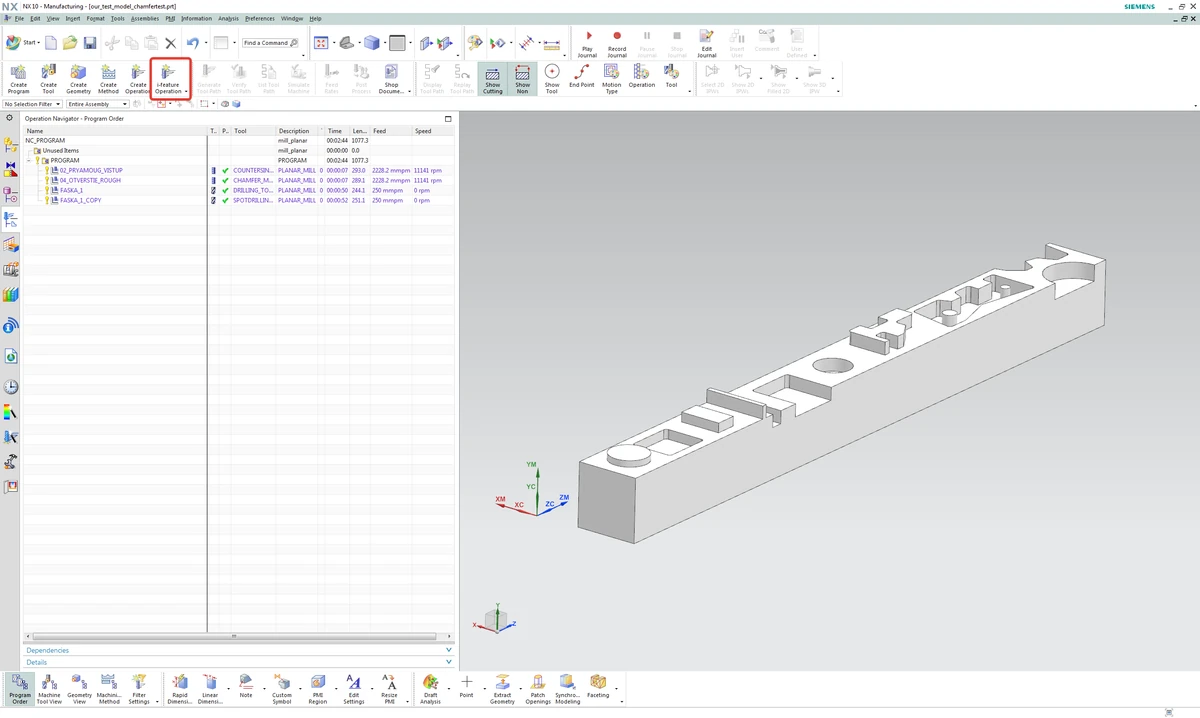This screenshot has height=718, width=1200.
Task: Open the Entire Assembly scope dropdown
Action: point(98,104)
